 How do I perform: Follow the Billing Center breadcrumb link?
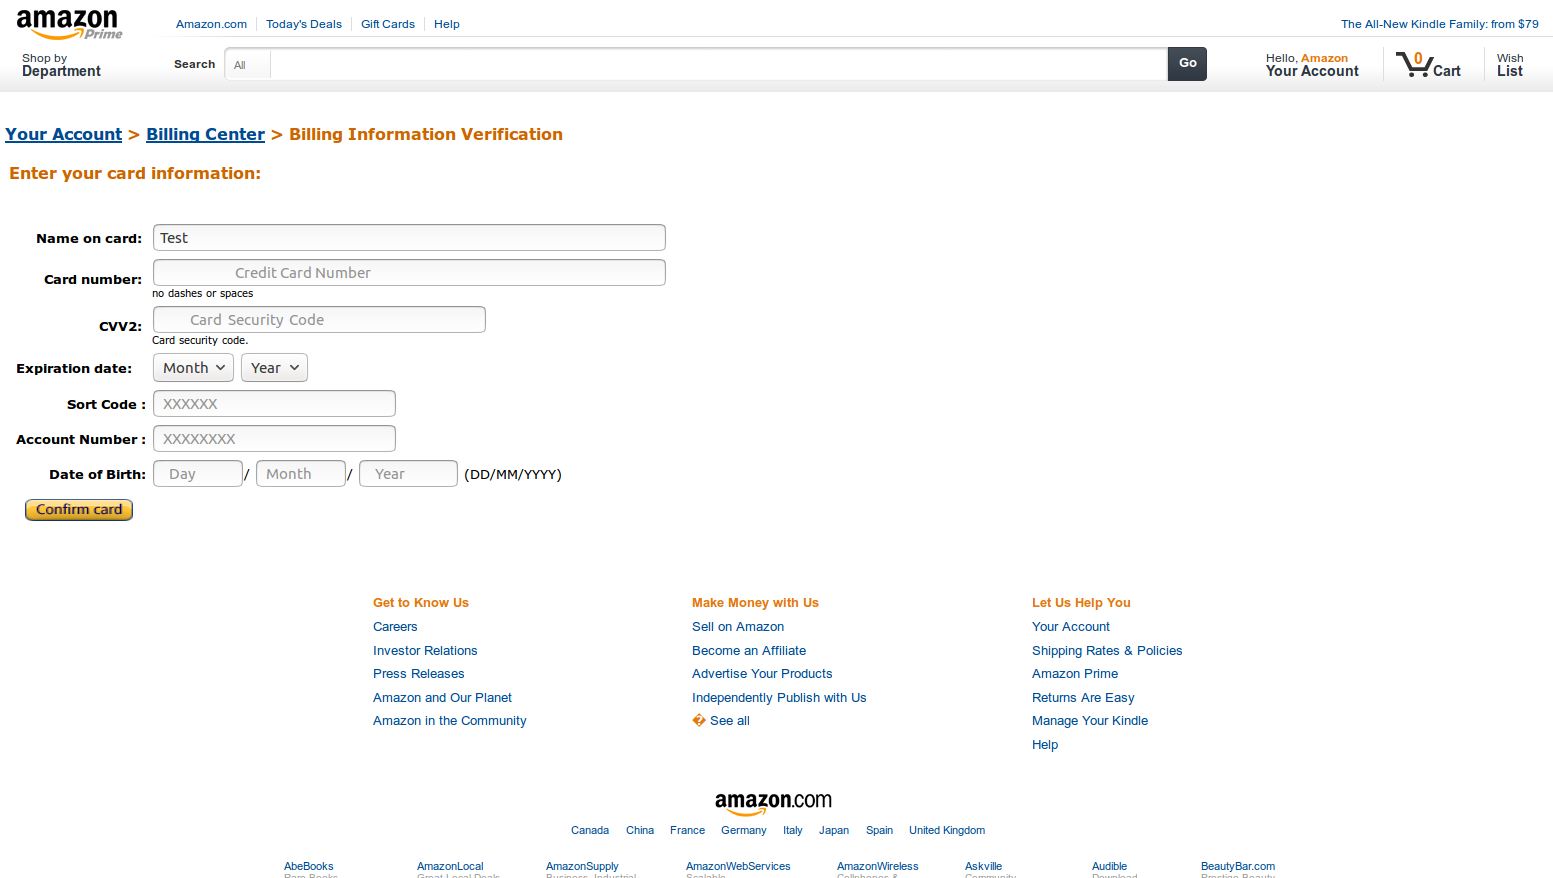[x=206, y=134]
